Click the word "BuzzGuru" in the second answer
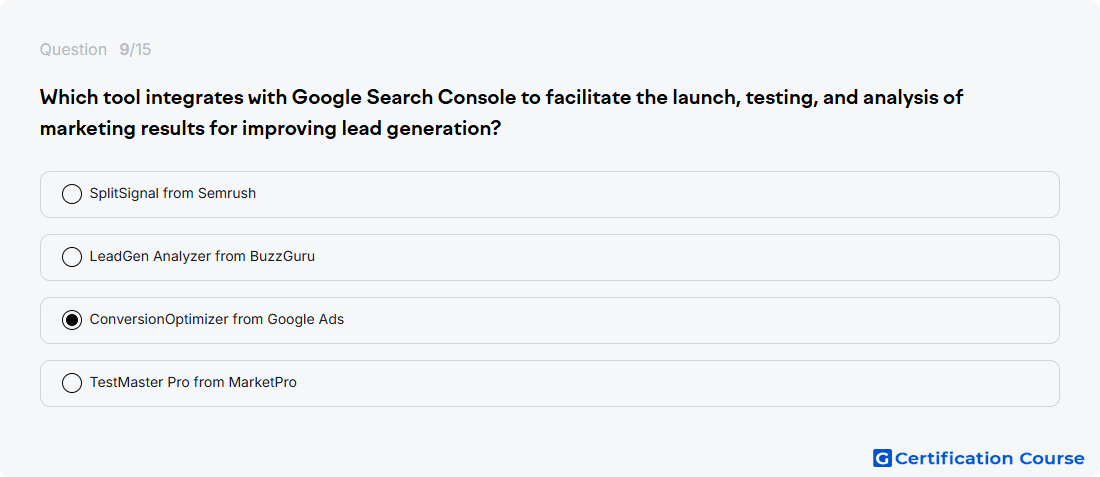 [282, 257]
